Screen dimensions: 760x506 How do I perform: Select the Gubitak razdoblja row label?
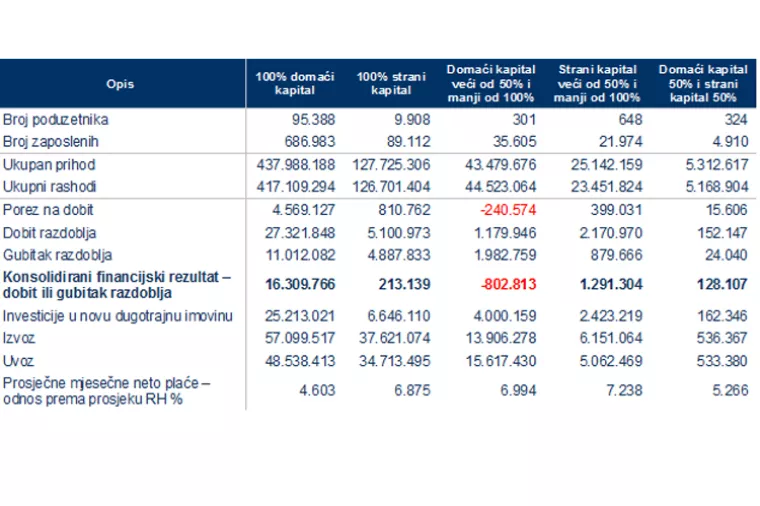pos(57,255)
